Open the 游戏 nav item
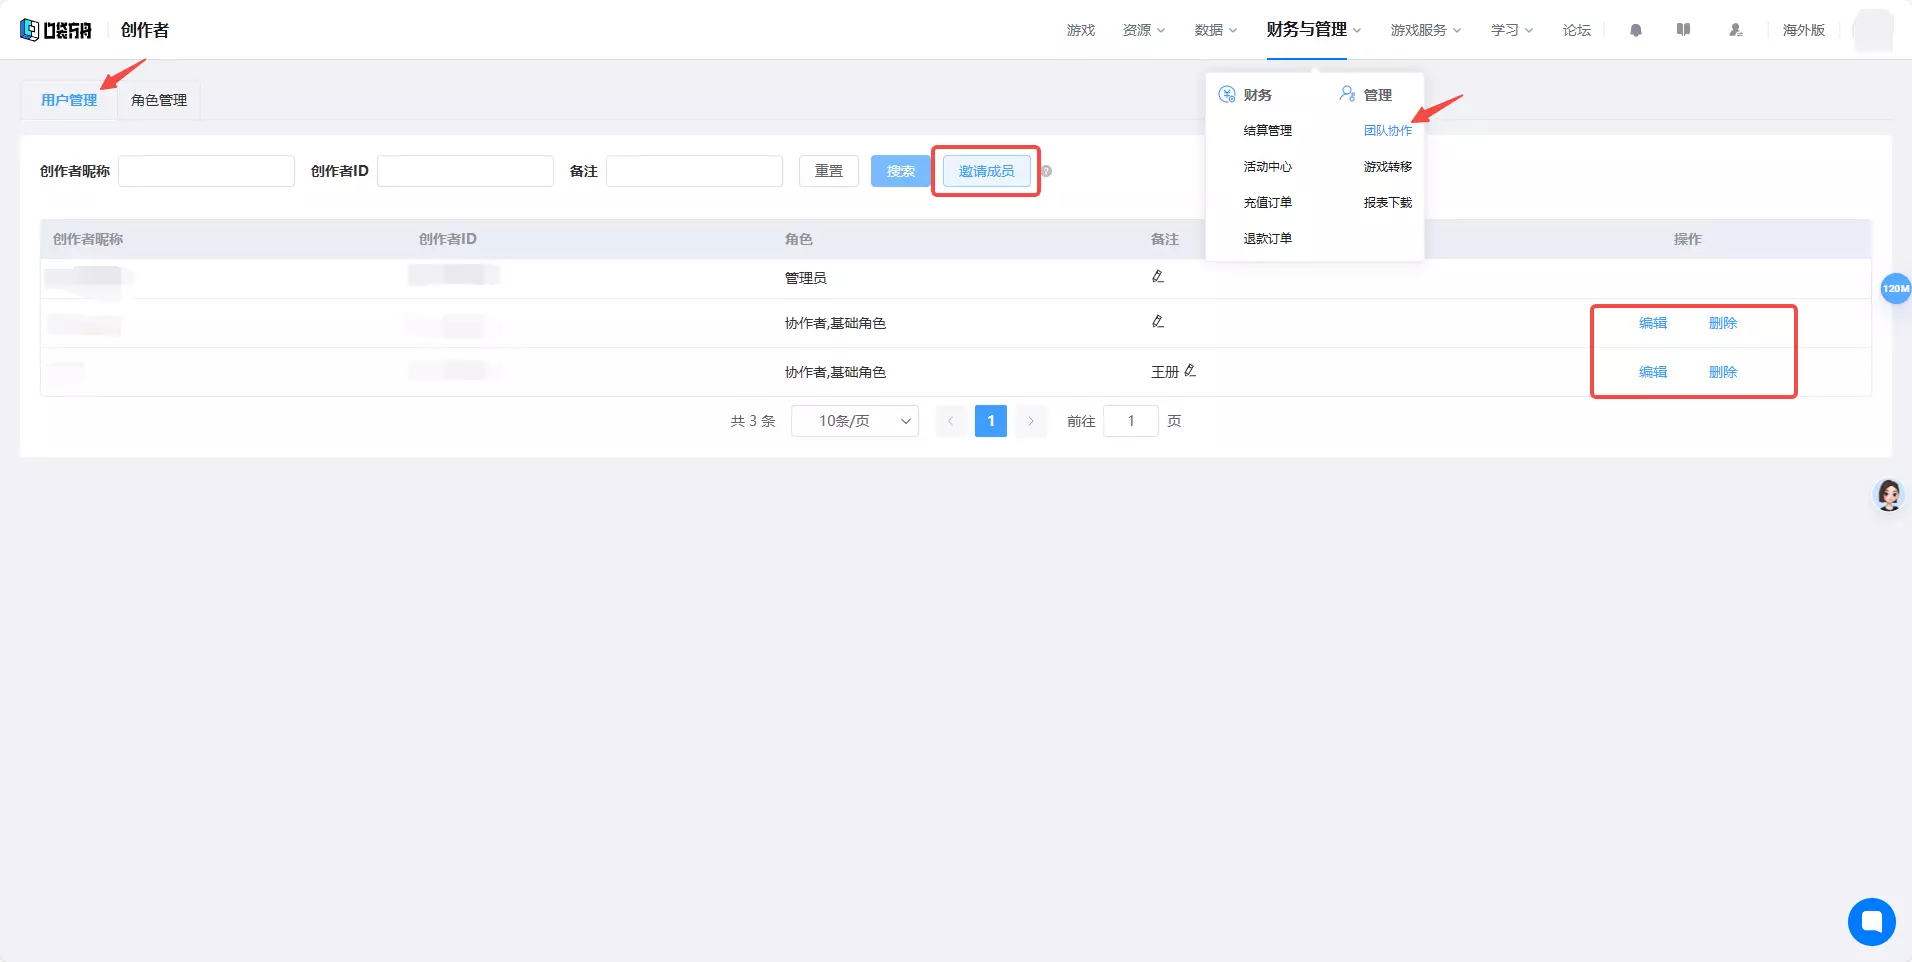 tap(1080, 30)
